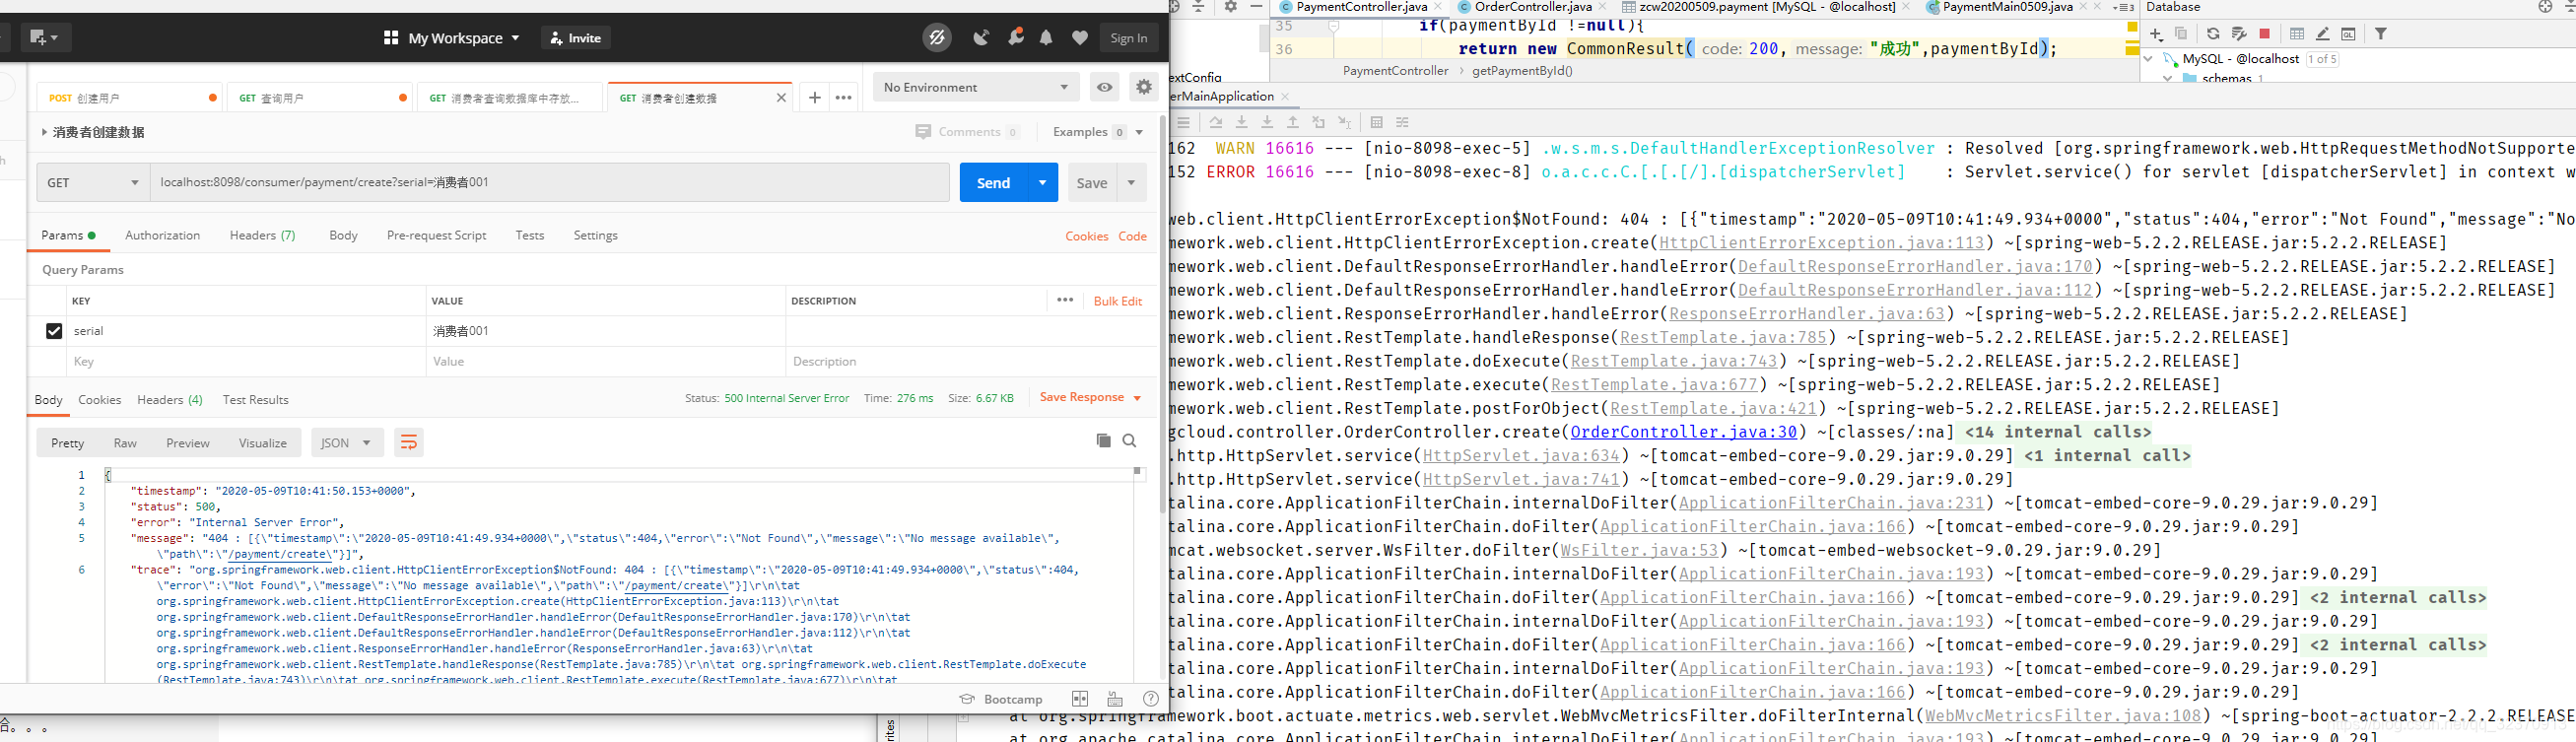Click the Bulk Edit link
The image size is (2576, 742).
tap(1117, 301)
